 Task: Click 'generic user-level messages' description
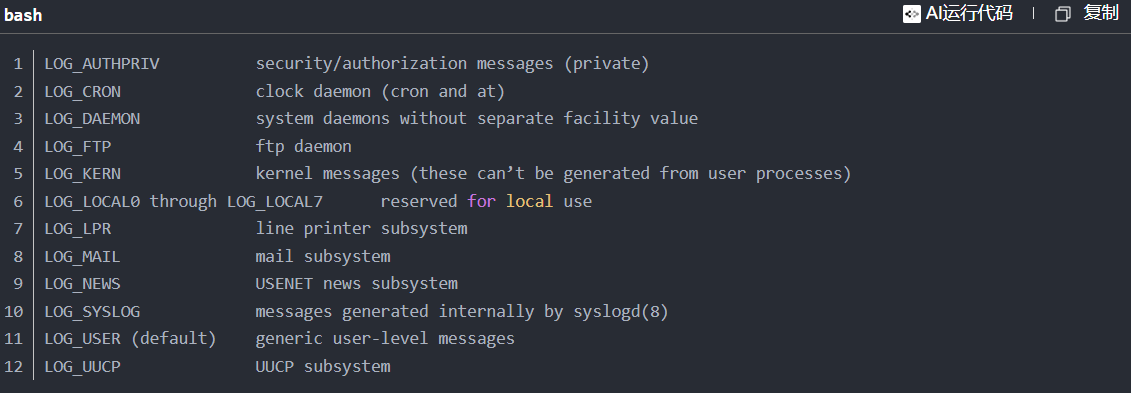(385, 339)
